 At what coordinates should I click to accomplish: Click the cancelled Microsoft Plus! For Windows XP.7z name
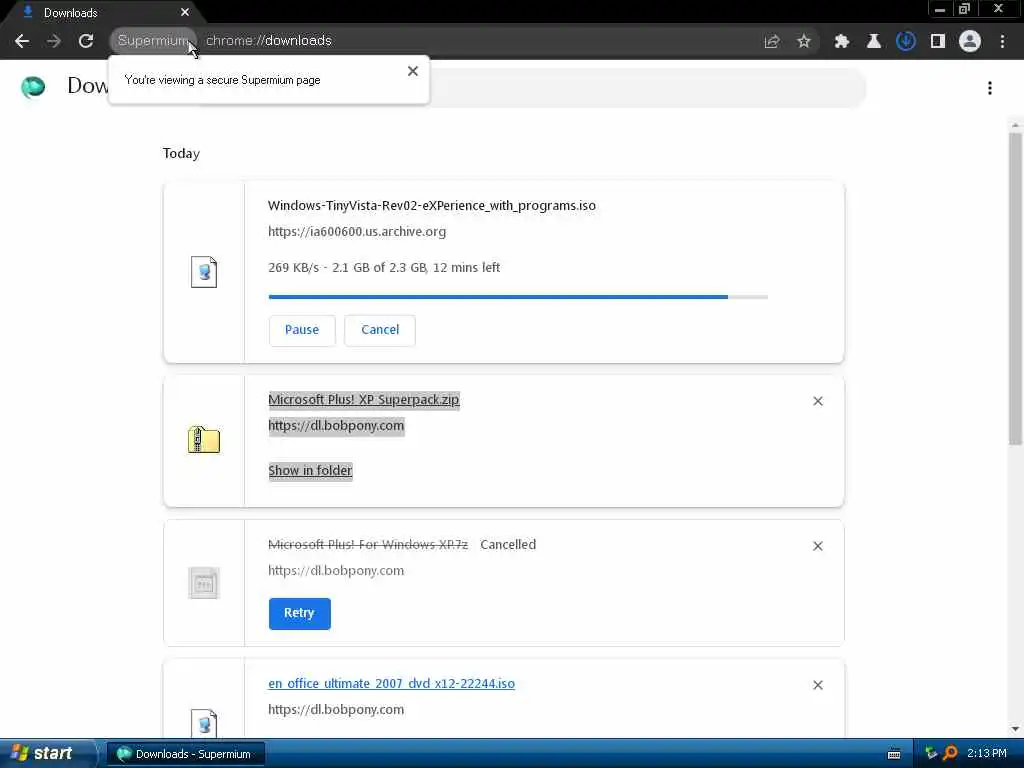[x=368, y=545]
